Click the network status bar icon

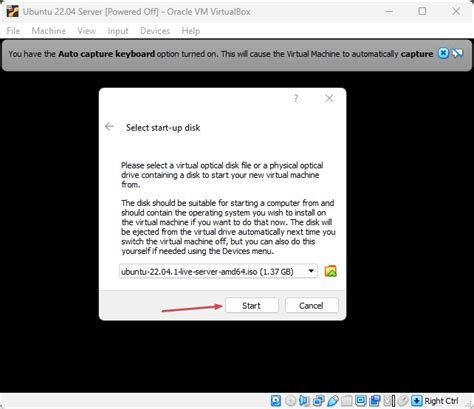coord(319,401)
